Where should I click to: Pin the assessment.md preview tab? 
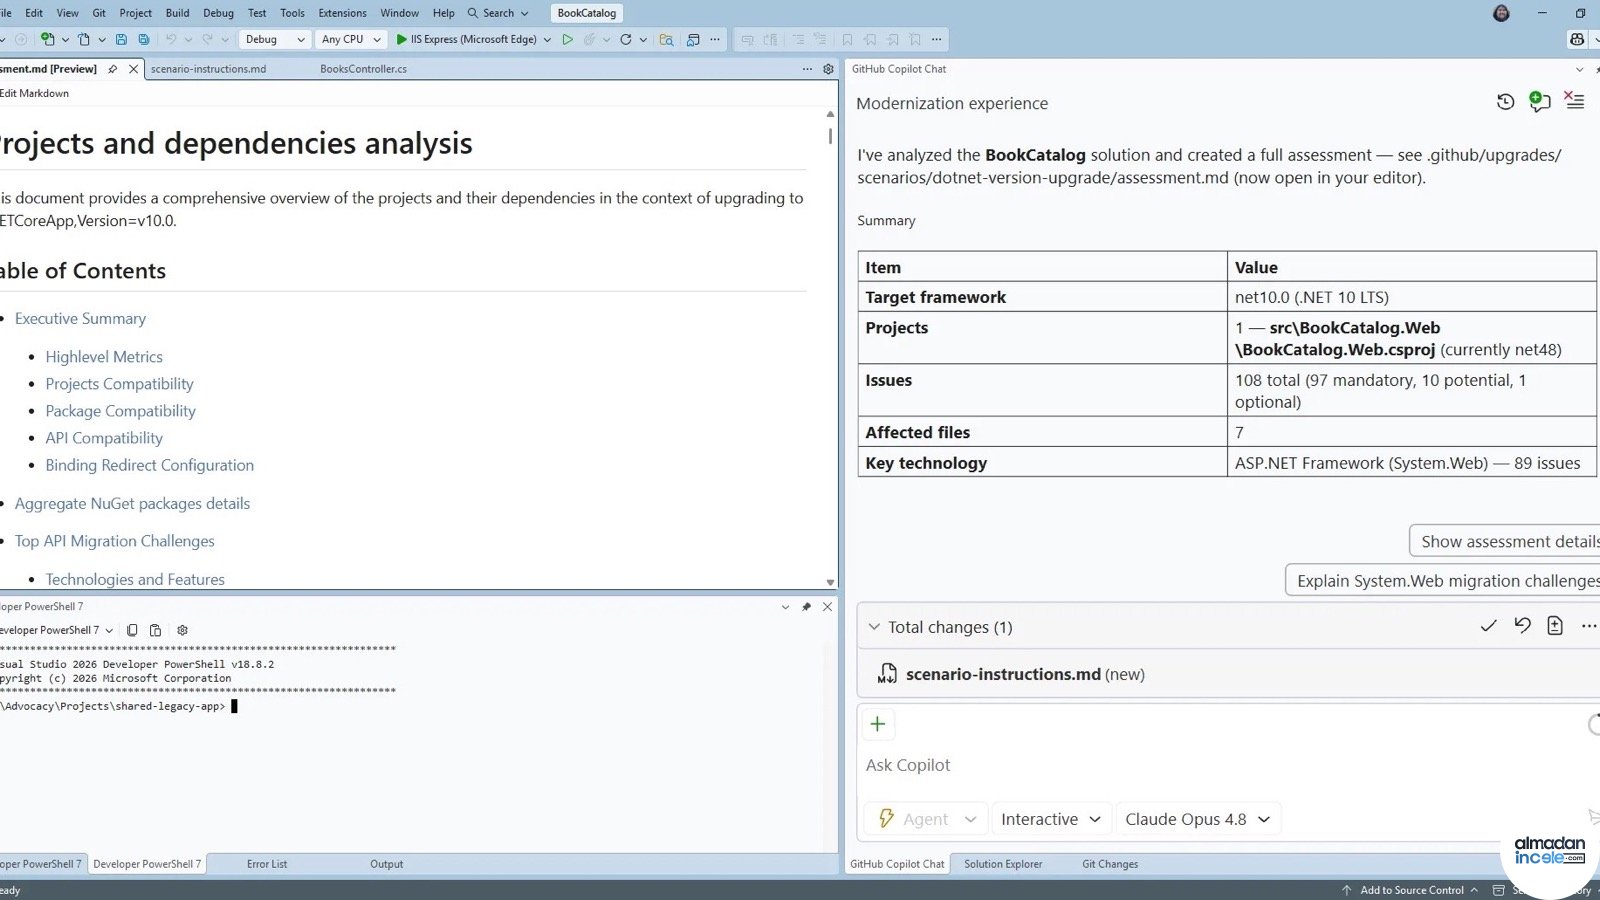coord(113,69)
